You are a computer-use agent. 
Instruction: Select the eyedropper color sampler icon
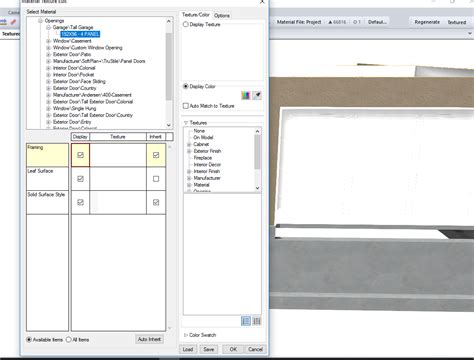click(257, 96)
